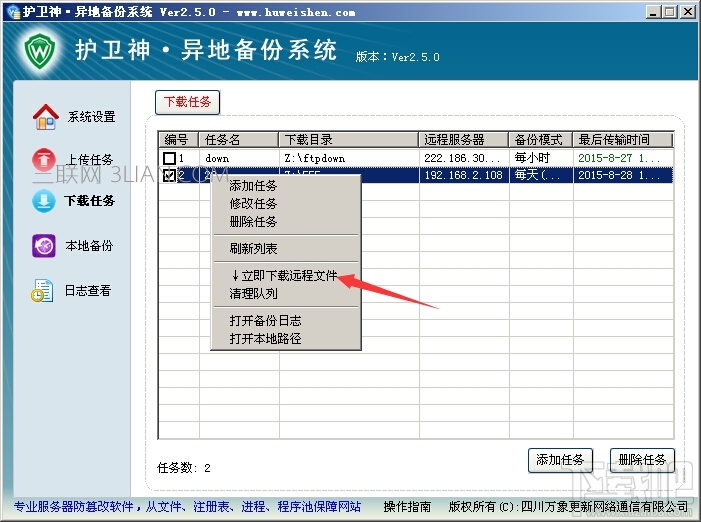Screen dimensions: 701x522
Task: Click the 远程服务器 column header
Action: 464,139
